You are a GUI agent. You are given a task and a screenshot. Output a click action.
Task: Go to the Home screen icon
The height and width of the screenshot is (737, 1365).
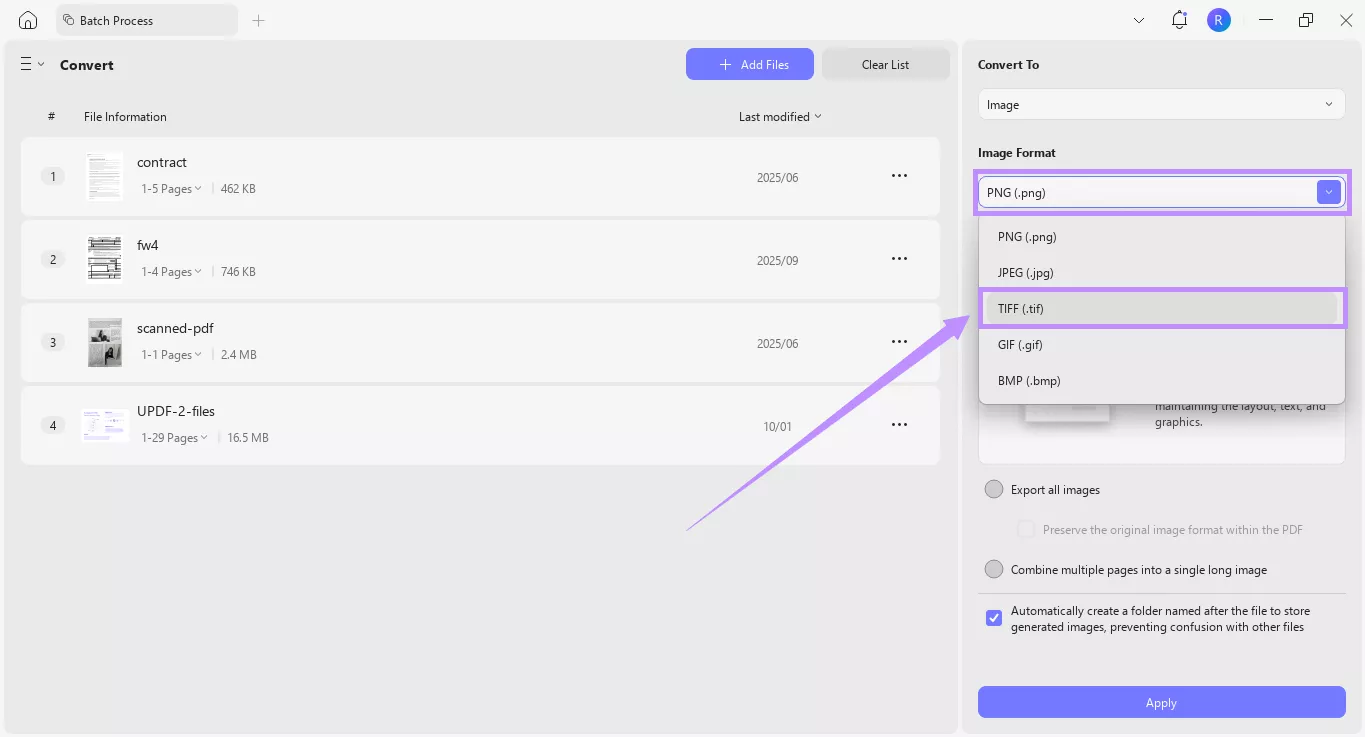[28, 20]
